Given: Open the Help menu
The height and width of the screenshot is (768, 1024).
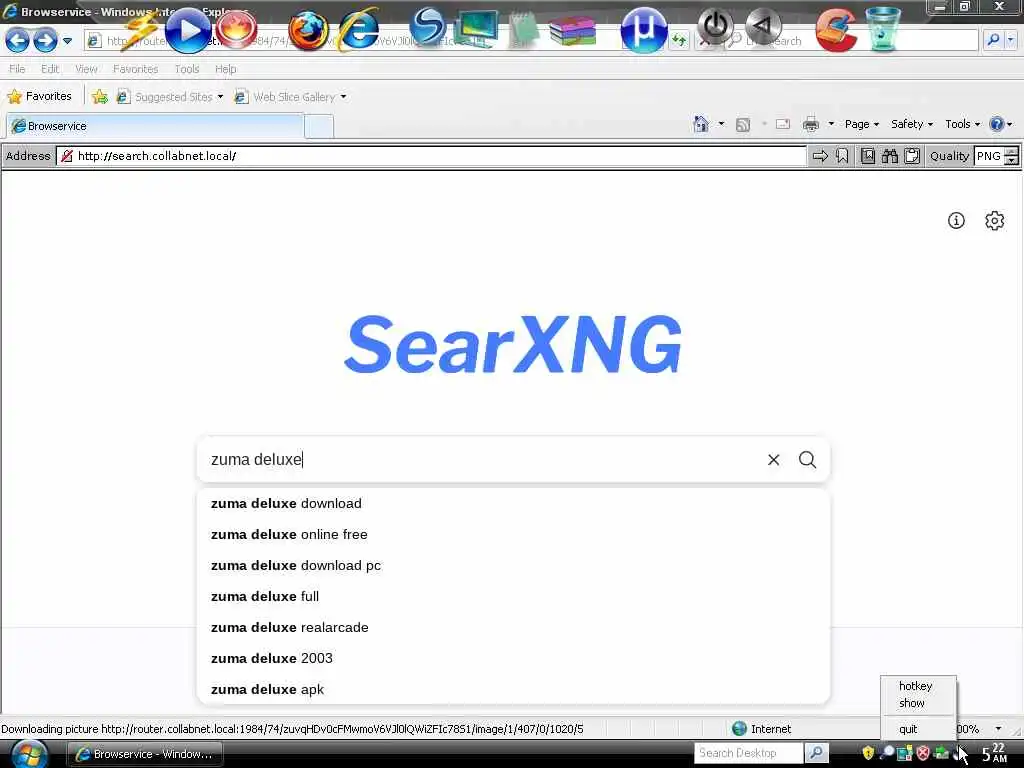Looking at the screenshot, I should click(226, 69).
